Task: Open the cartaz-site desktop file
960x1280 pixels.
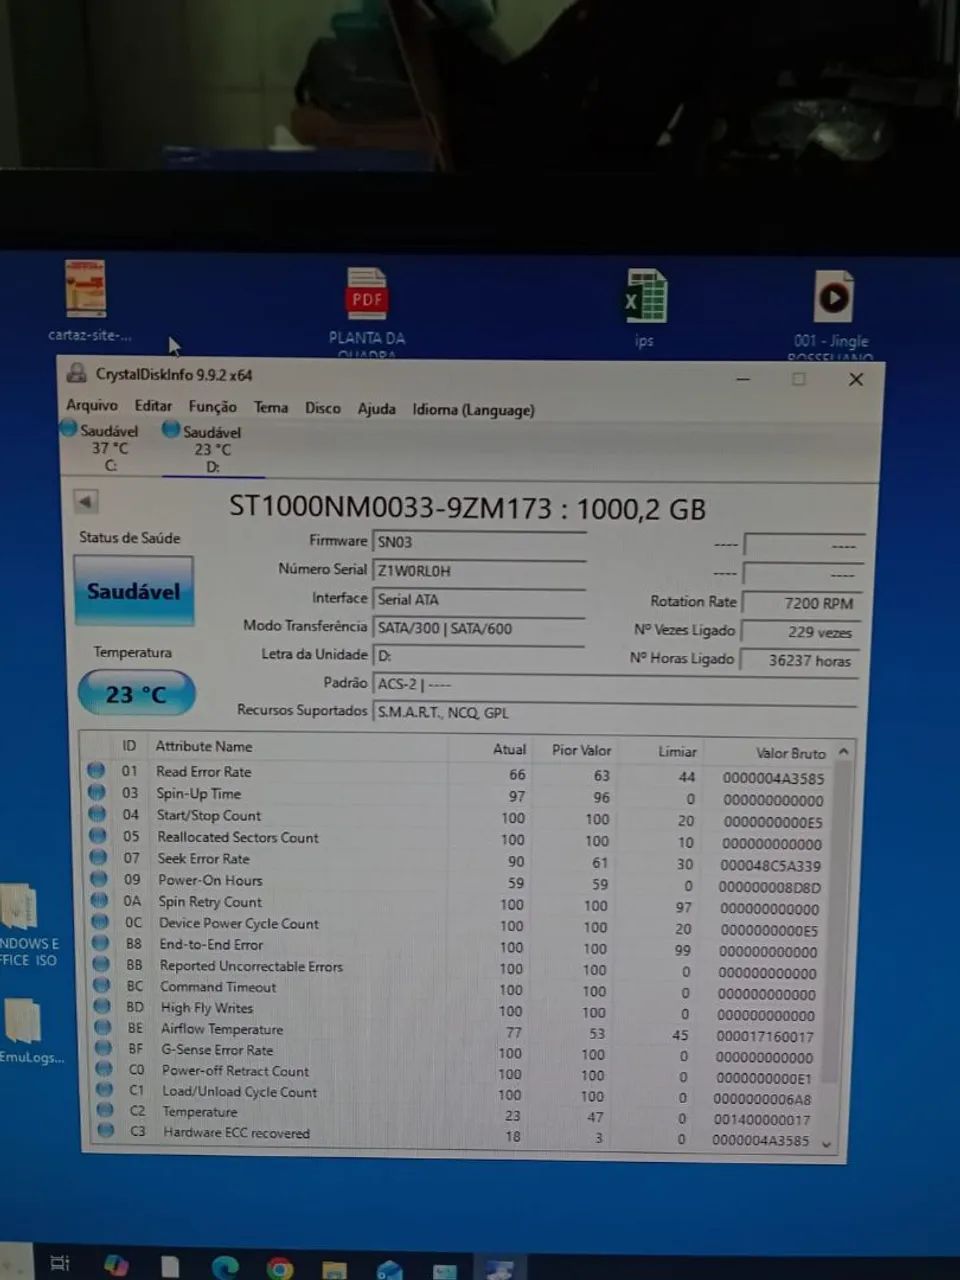Action: [86, 290]
